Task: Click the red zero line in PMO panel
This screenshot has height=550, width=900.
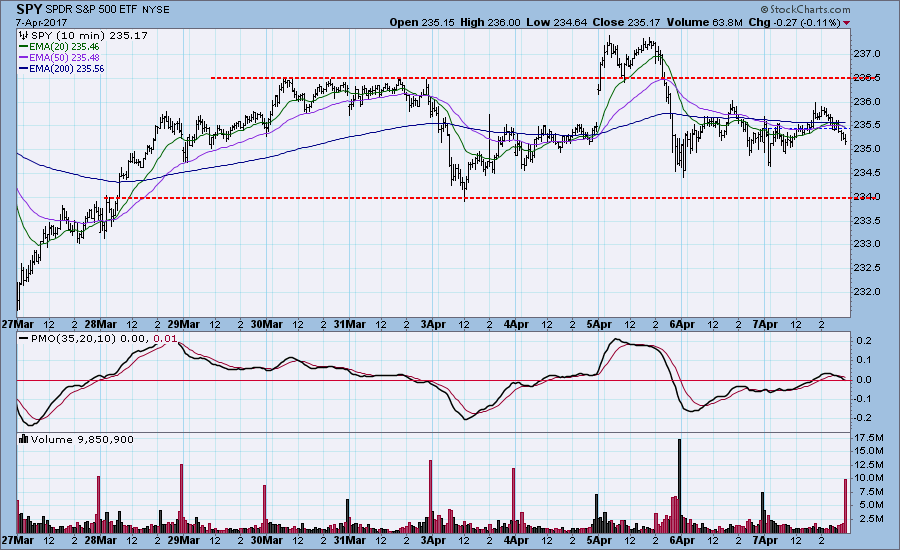Action: [433, 380]
